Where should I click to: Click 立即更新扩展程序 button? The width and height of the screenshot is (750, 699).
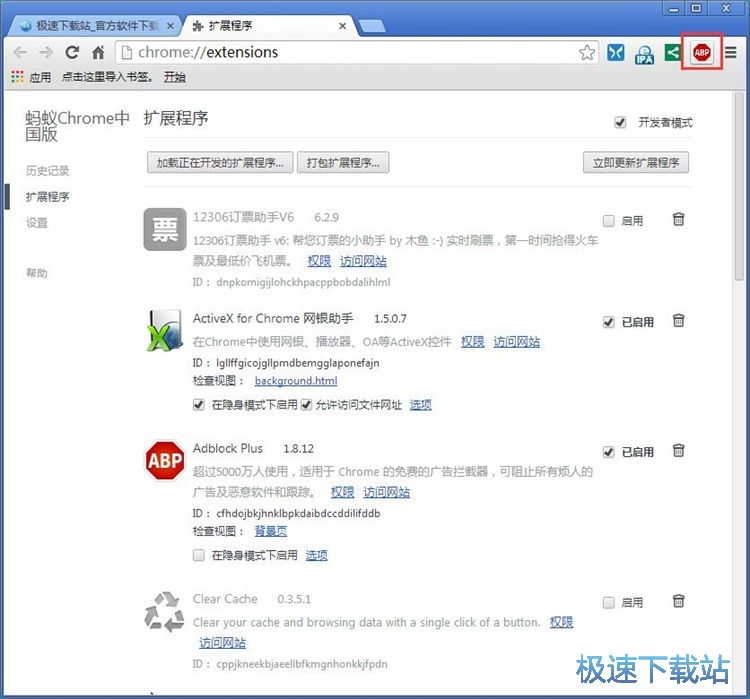[x=636, y=163]
